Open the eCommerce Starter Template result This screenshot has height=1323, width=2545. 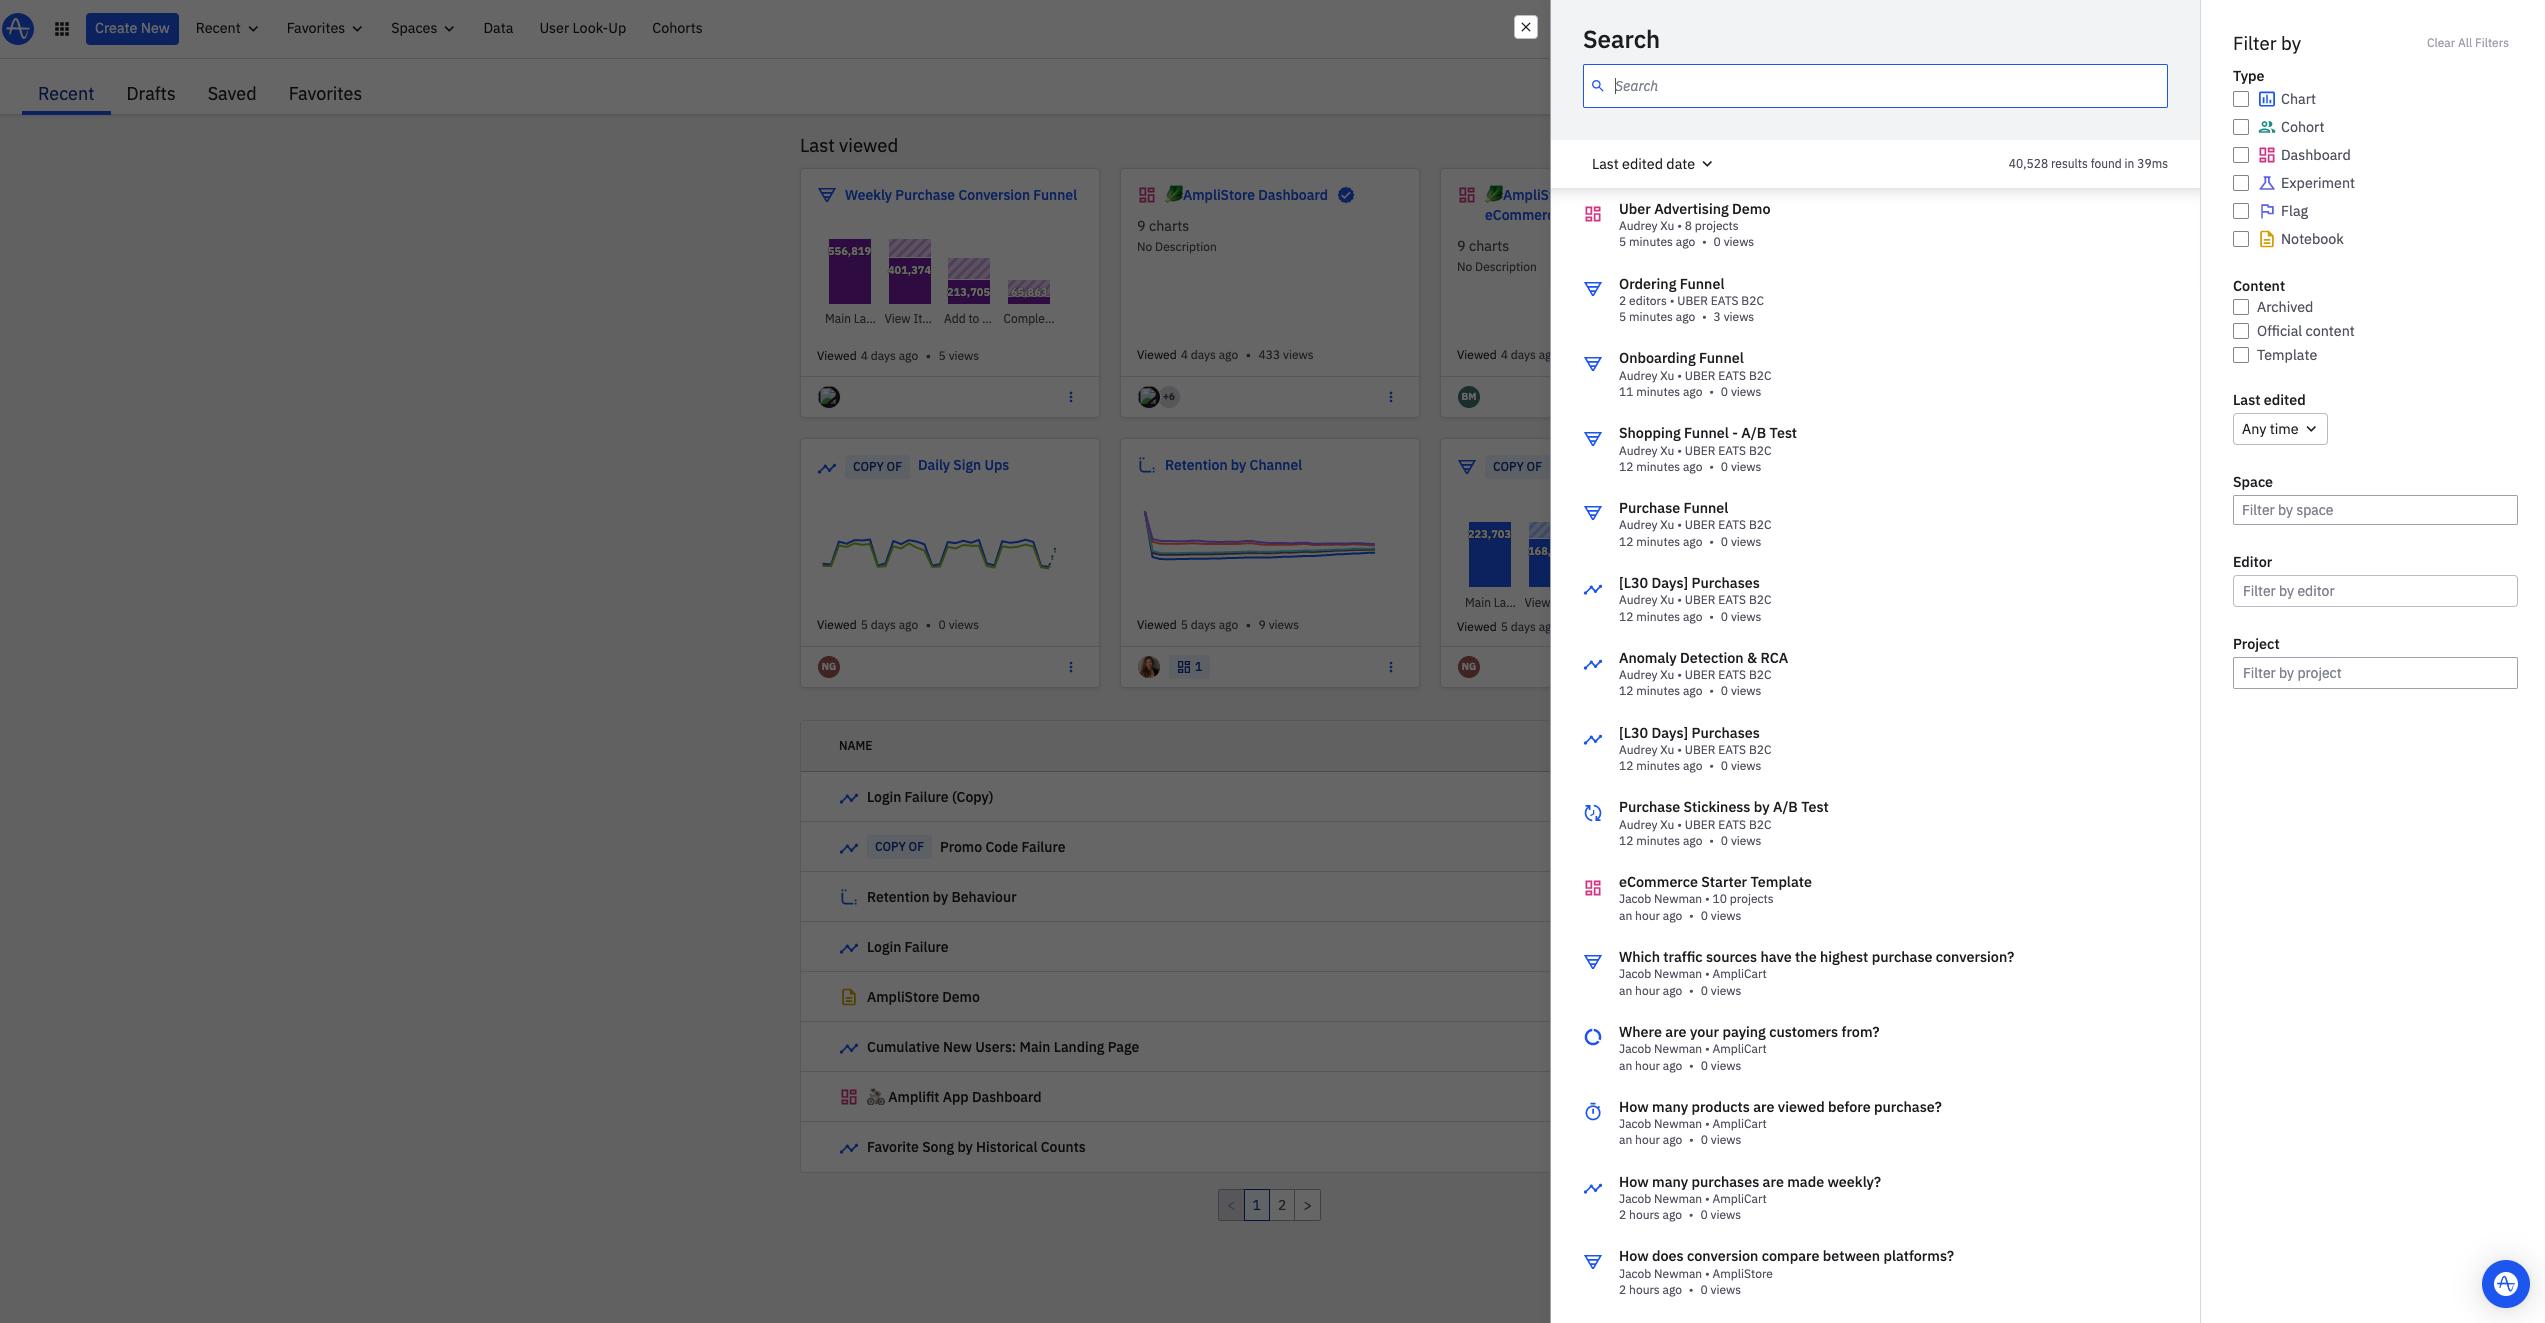pos(1714,882)
